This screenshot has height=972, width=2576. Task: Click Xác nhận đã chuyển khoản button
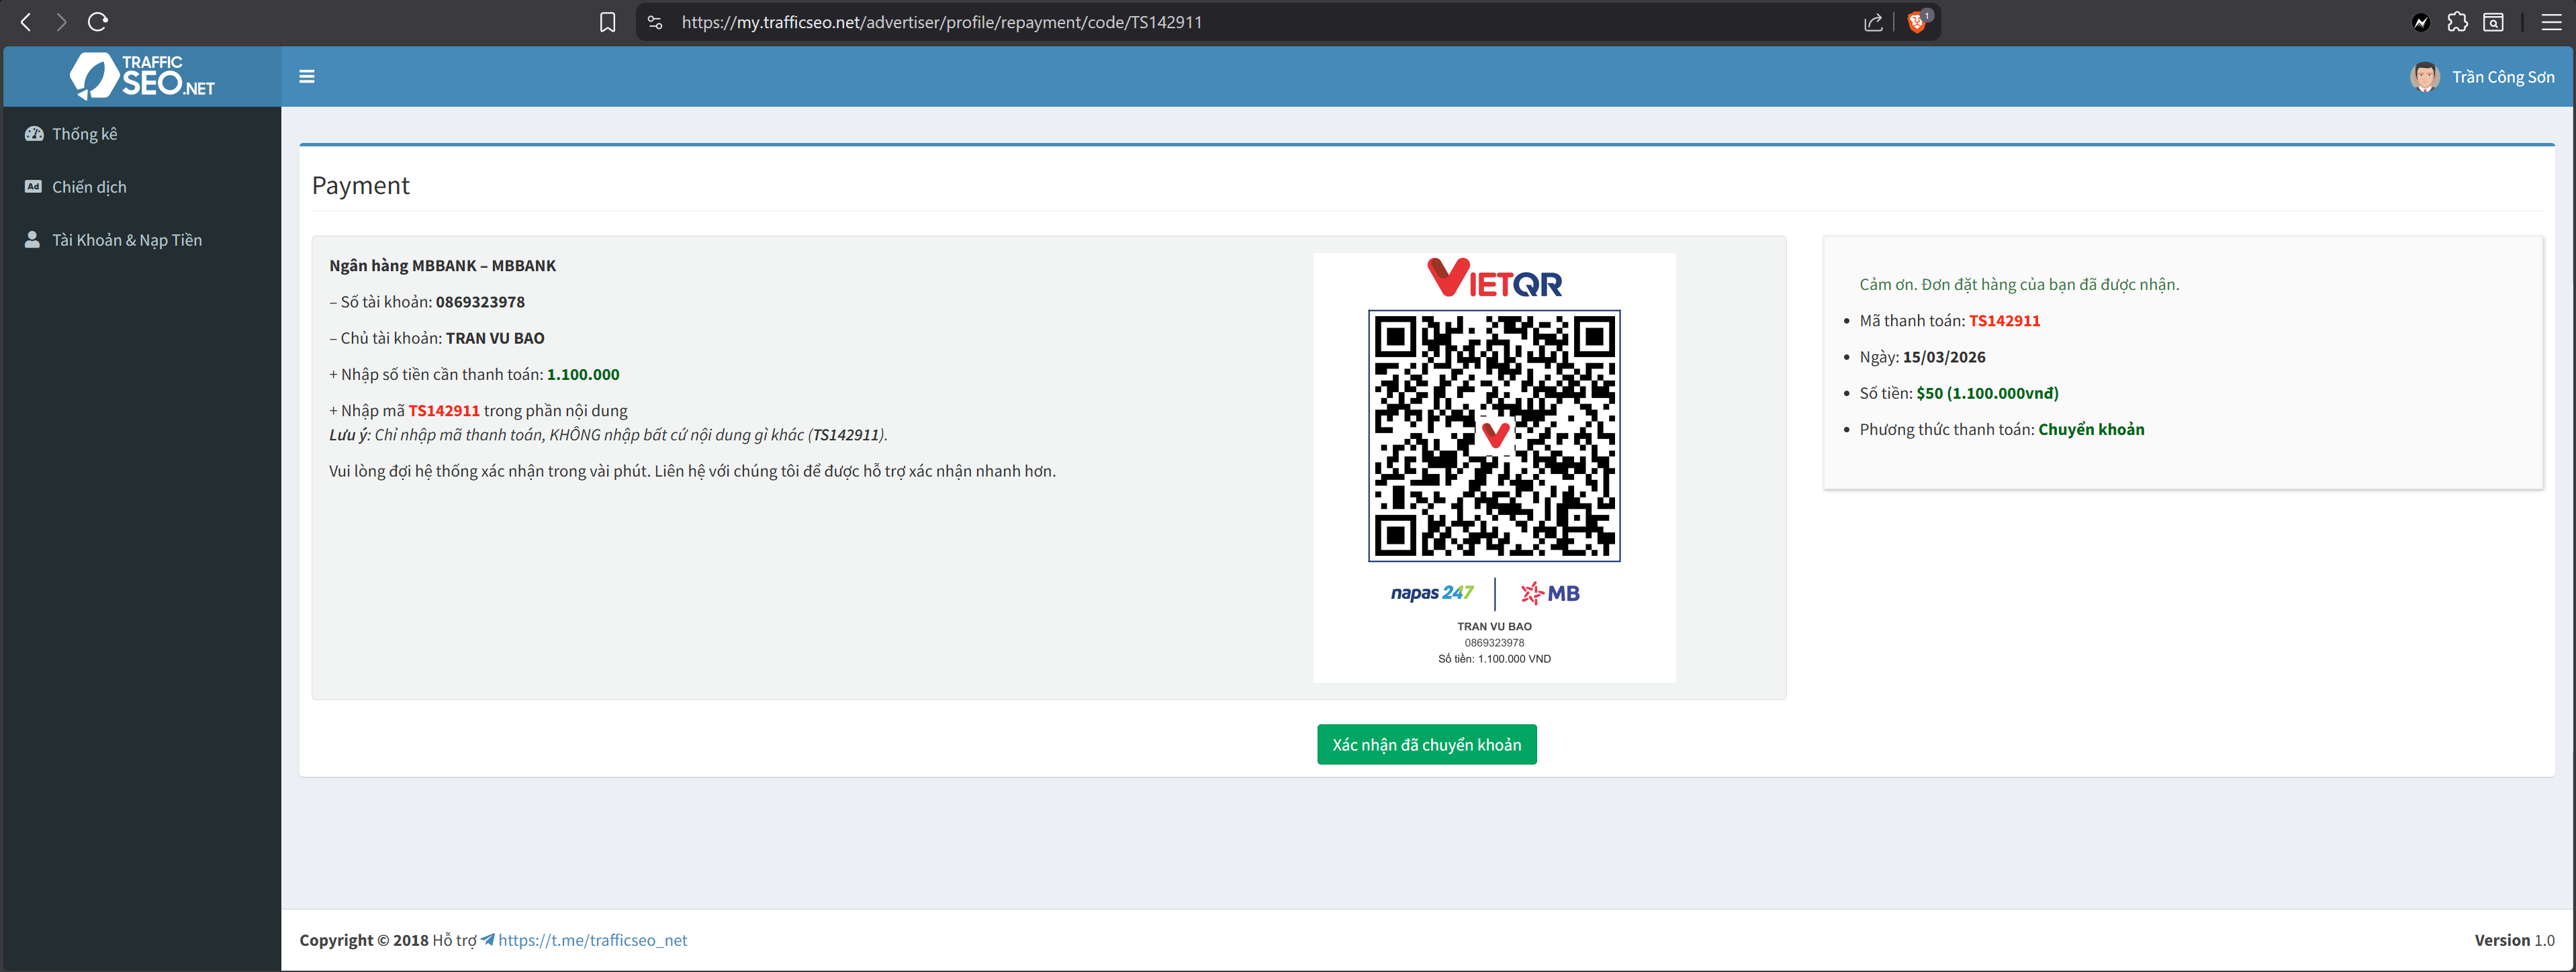click(x=1426, y=745)
